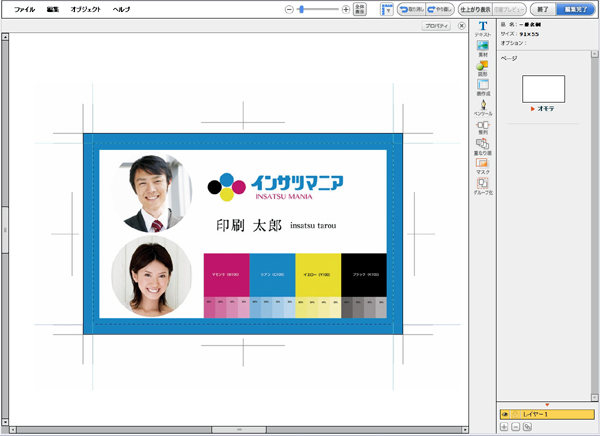The width and height of the screenshot is (600, 436).
Task: Click the canvas horizontal scrollbar thumb
Action: (239, 430)
